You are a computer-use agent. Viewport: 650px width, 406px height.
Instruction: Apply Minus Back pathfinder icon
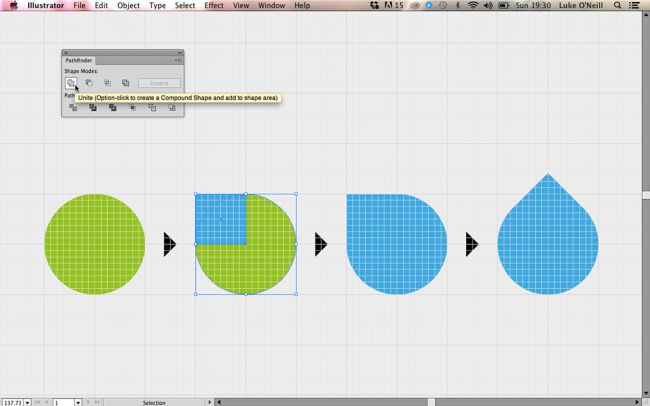pyautogui.click(x=172, y=108)
